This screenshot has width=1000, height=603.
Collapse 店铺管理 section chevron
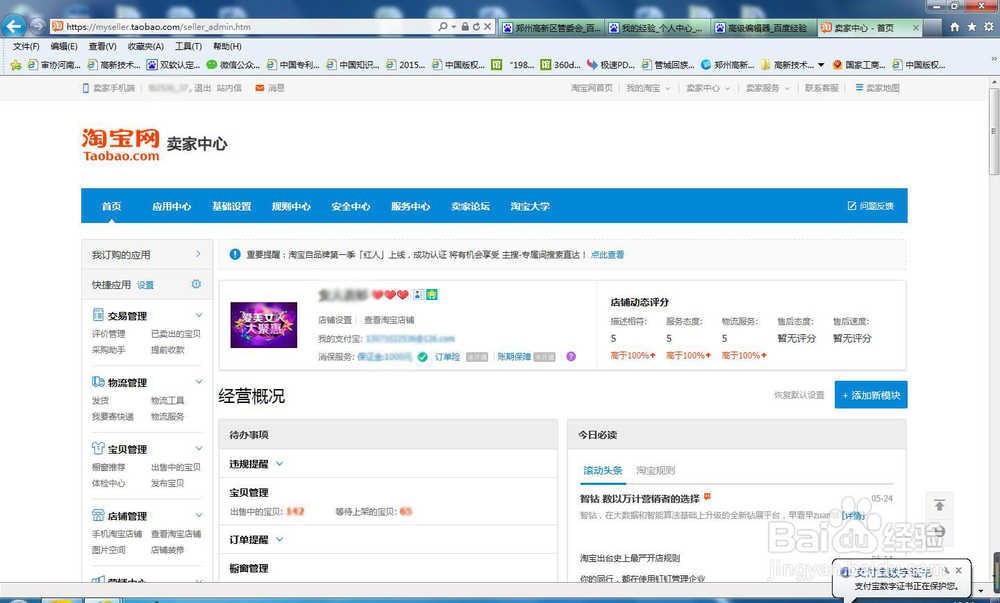(199, 515)
